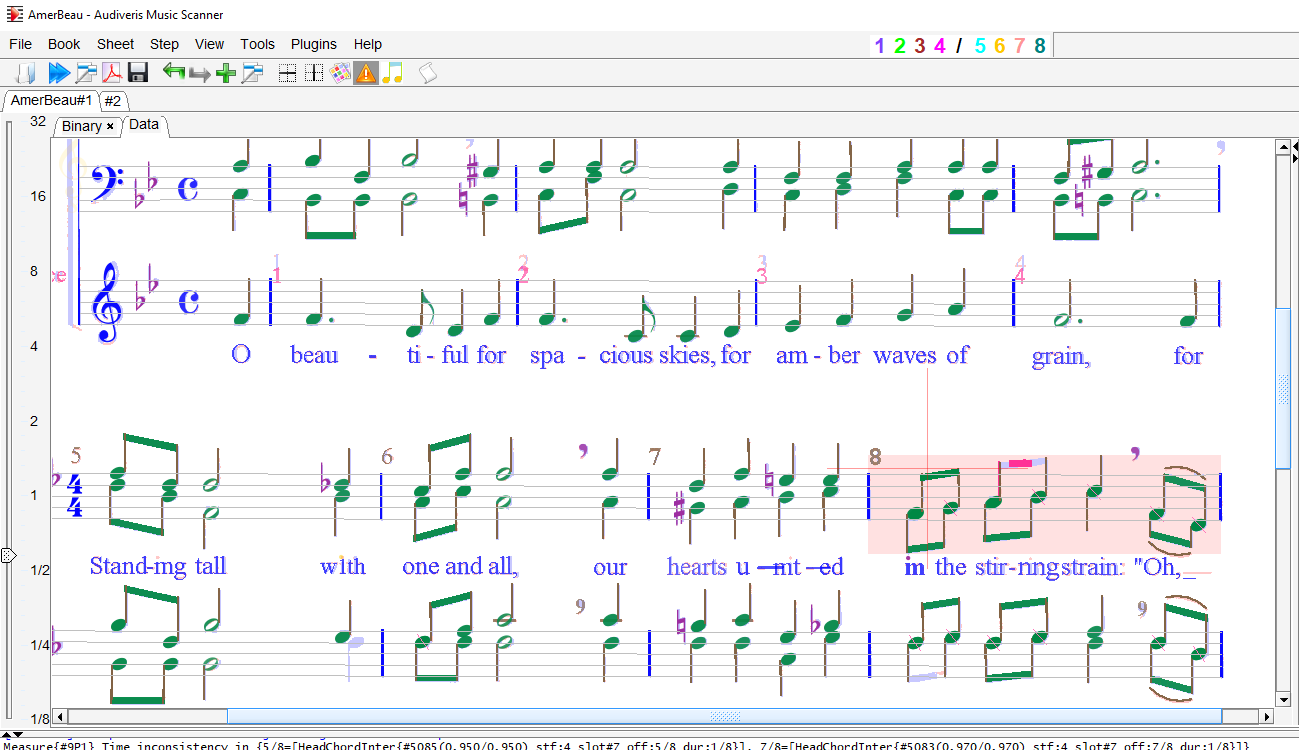Click the green plus icon
The width and height of the screenshot is (1299, 750).
225,72
